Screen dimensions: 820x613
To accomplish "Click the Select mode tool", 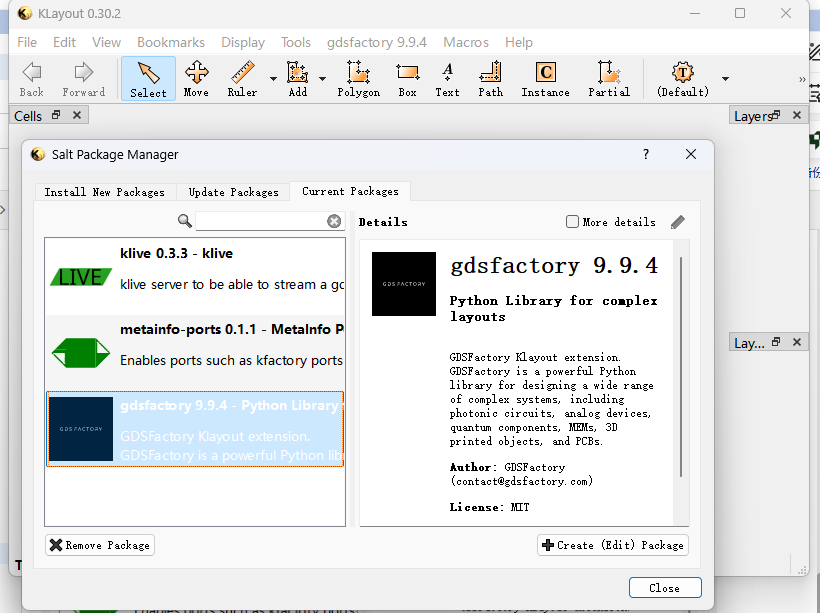I will [147, 79].
